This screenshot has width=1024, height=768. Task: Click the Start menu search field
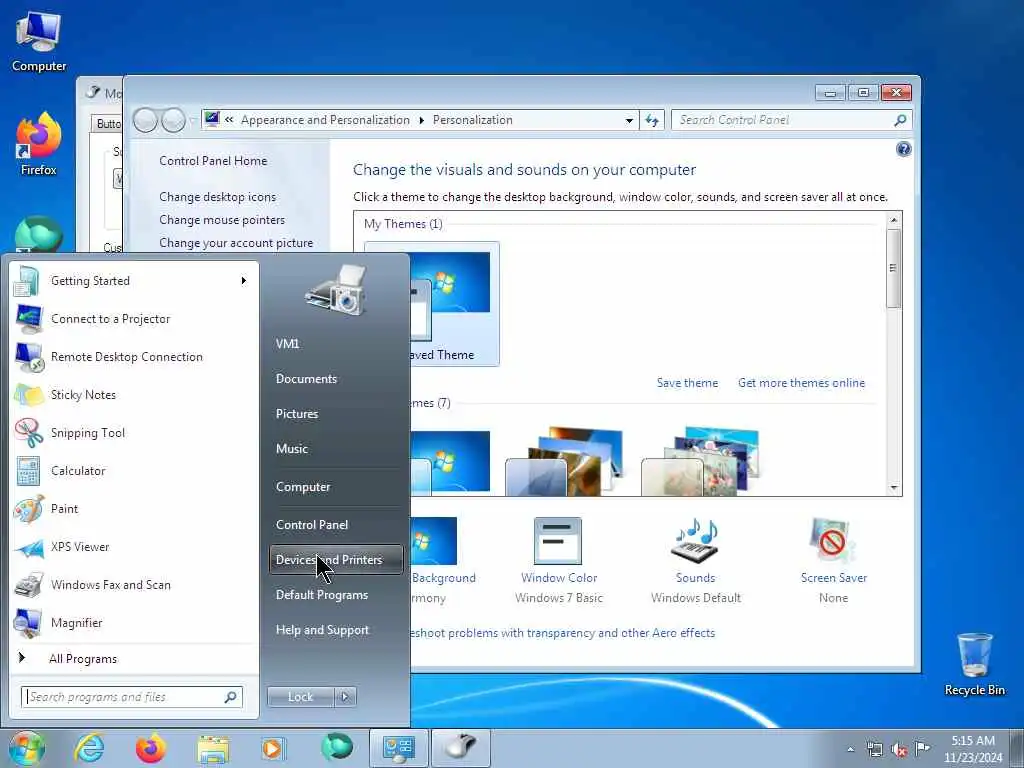tap(132, 697)
